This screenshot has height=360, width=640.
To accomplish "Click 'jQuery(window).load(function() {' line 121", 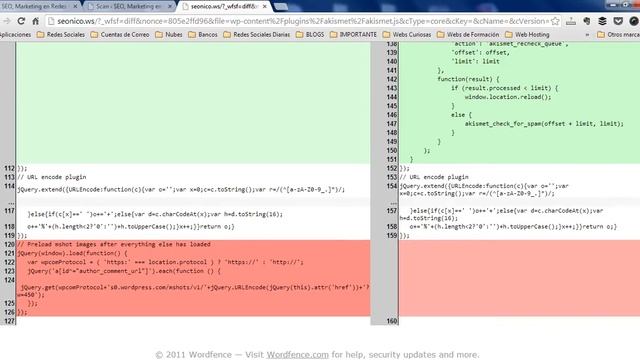I will pos(72,253).
